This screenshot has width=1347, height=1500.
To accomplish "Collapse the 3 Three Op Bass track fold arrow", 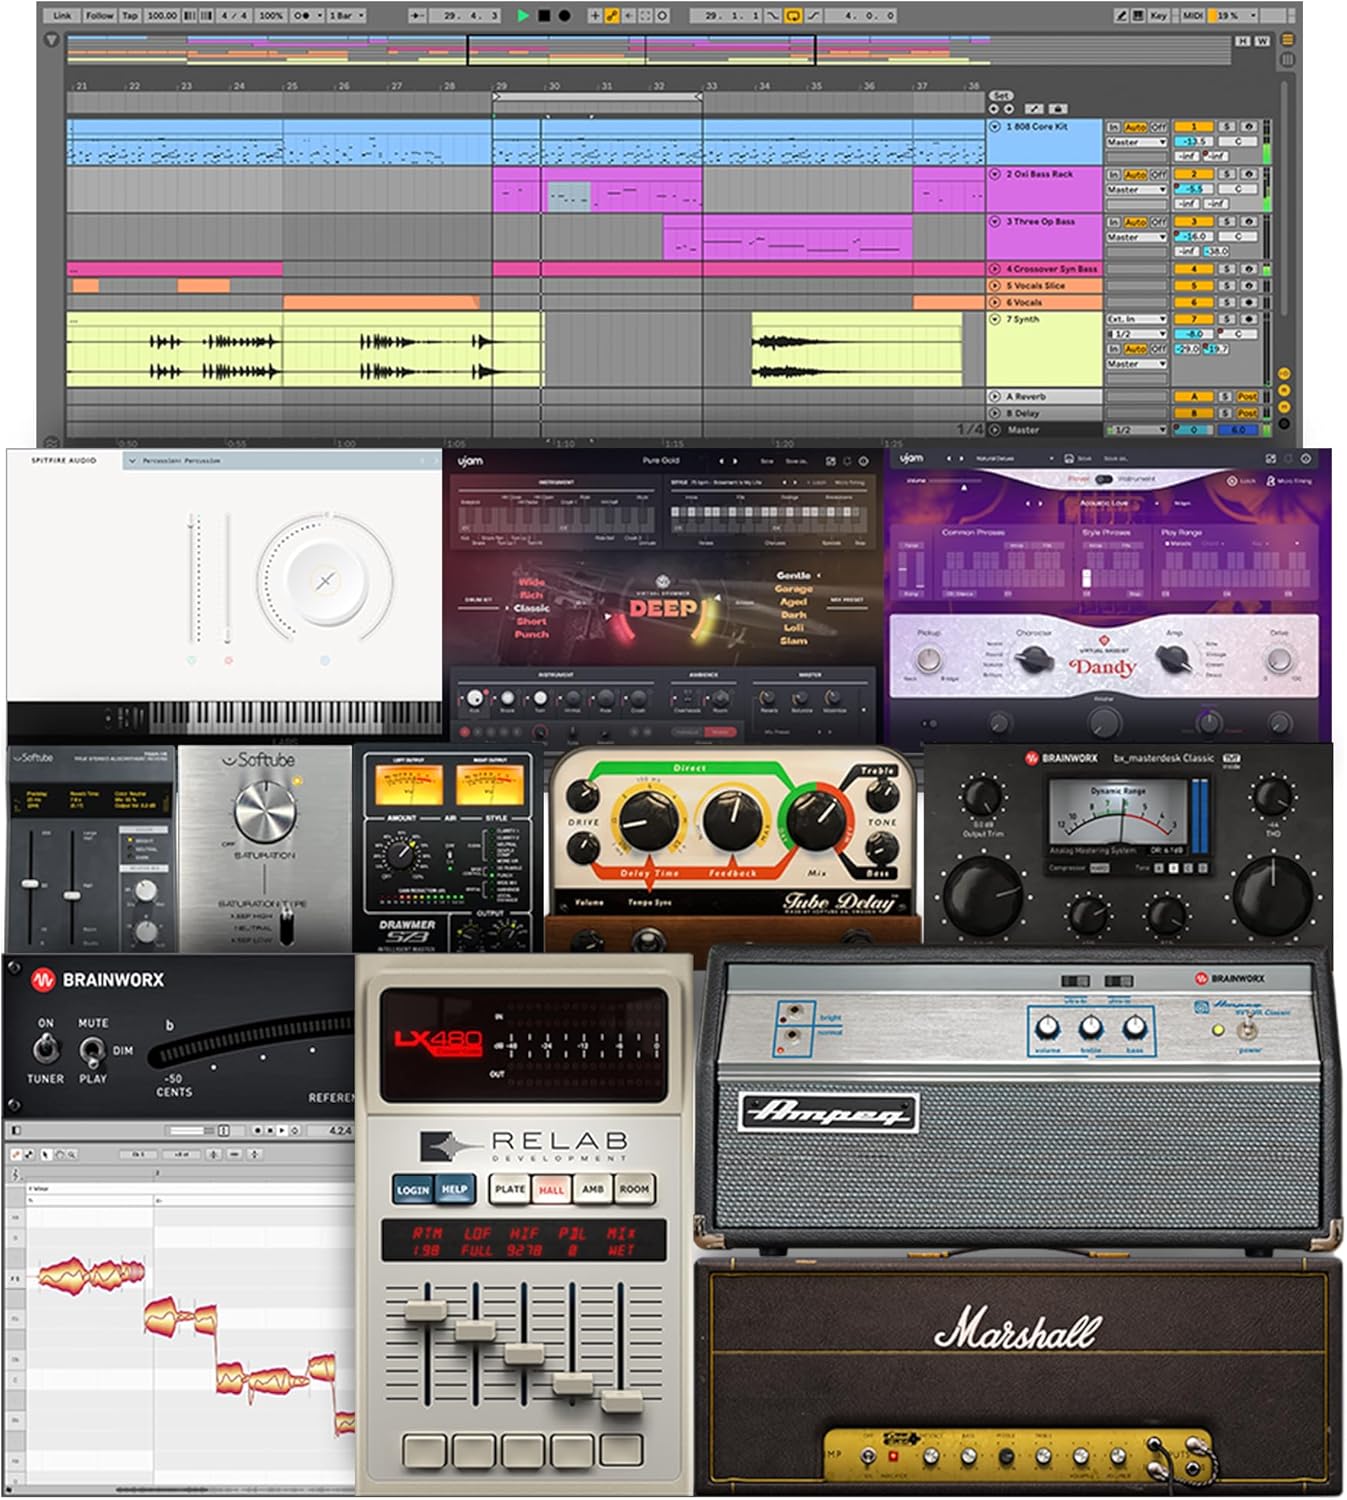I will click(x=994, y=221).
